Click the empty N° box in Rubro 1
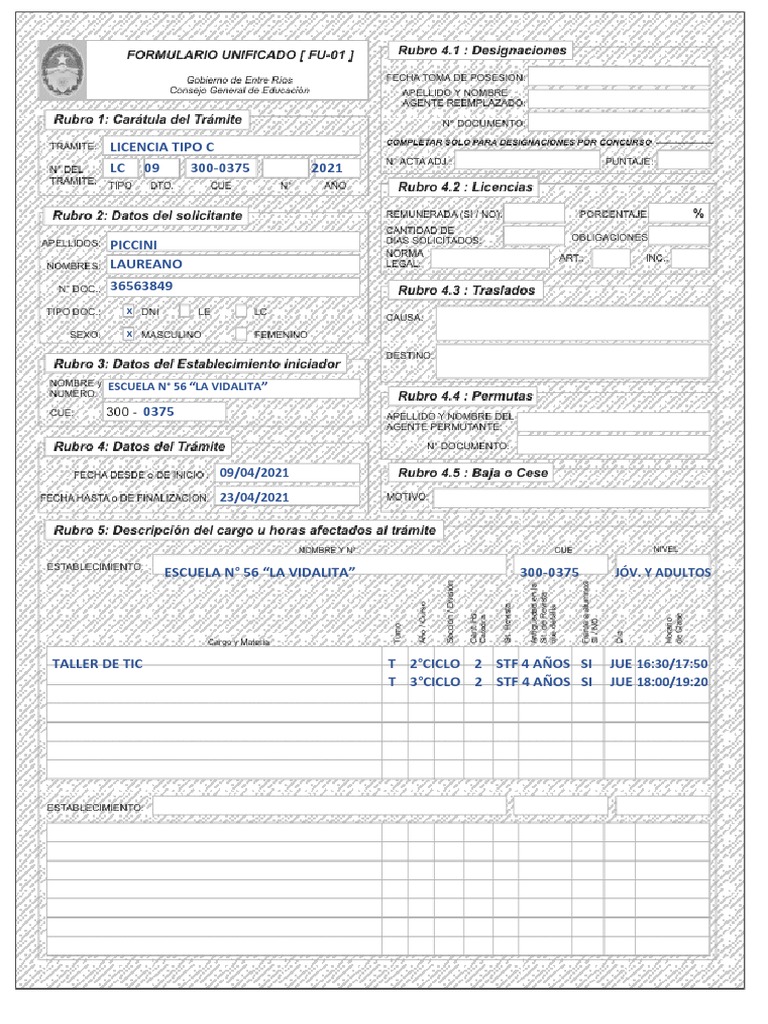Image resolution: width=768 pixels, height=1024 pixels. pyautogui.click(x=285, y=168)
